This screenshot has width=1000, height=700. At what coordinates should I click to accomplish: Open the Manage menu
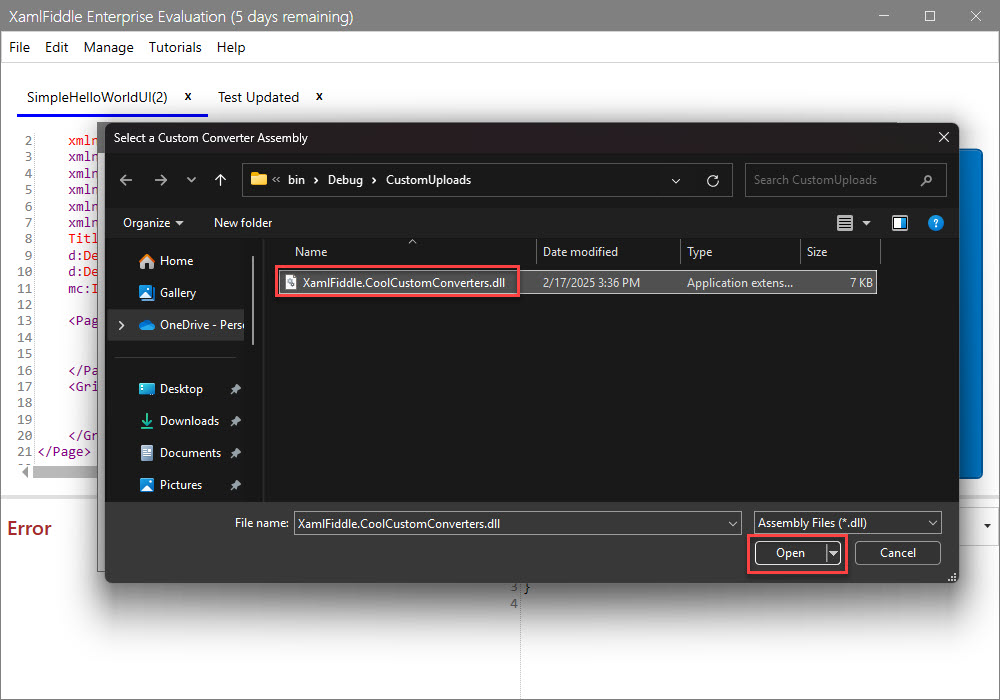point(108,47)
